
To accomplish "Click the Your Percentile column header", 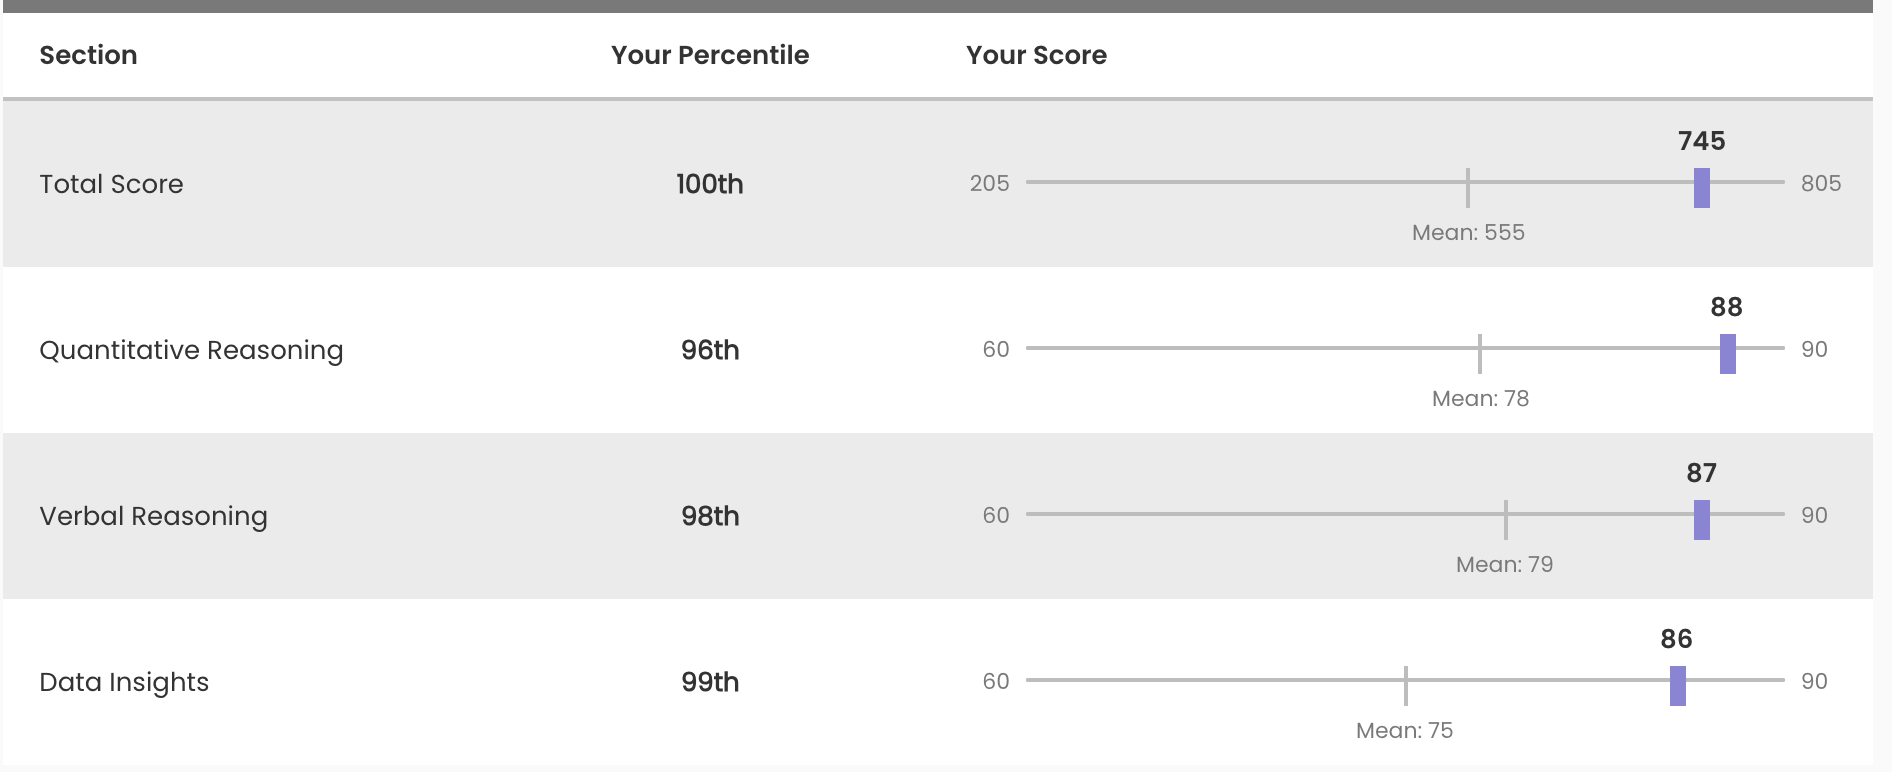I will coord(710,55).
